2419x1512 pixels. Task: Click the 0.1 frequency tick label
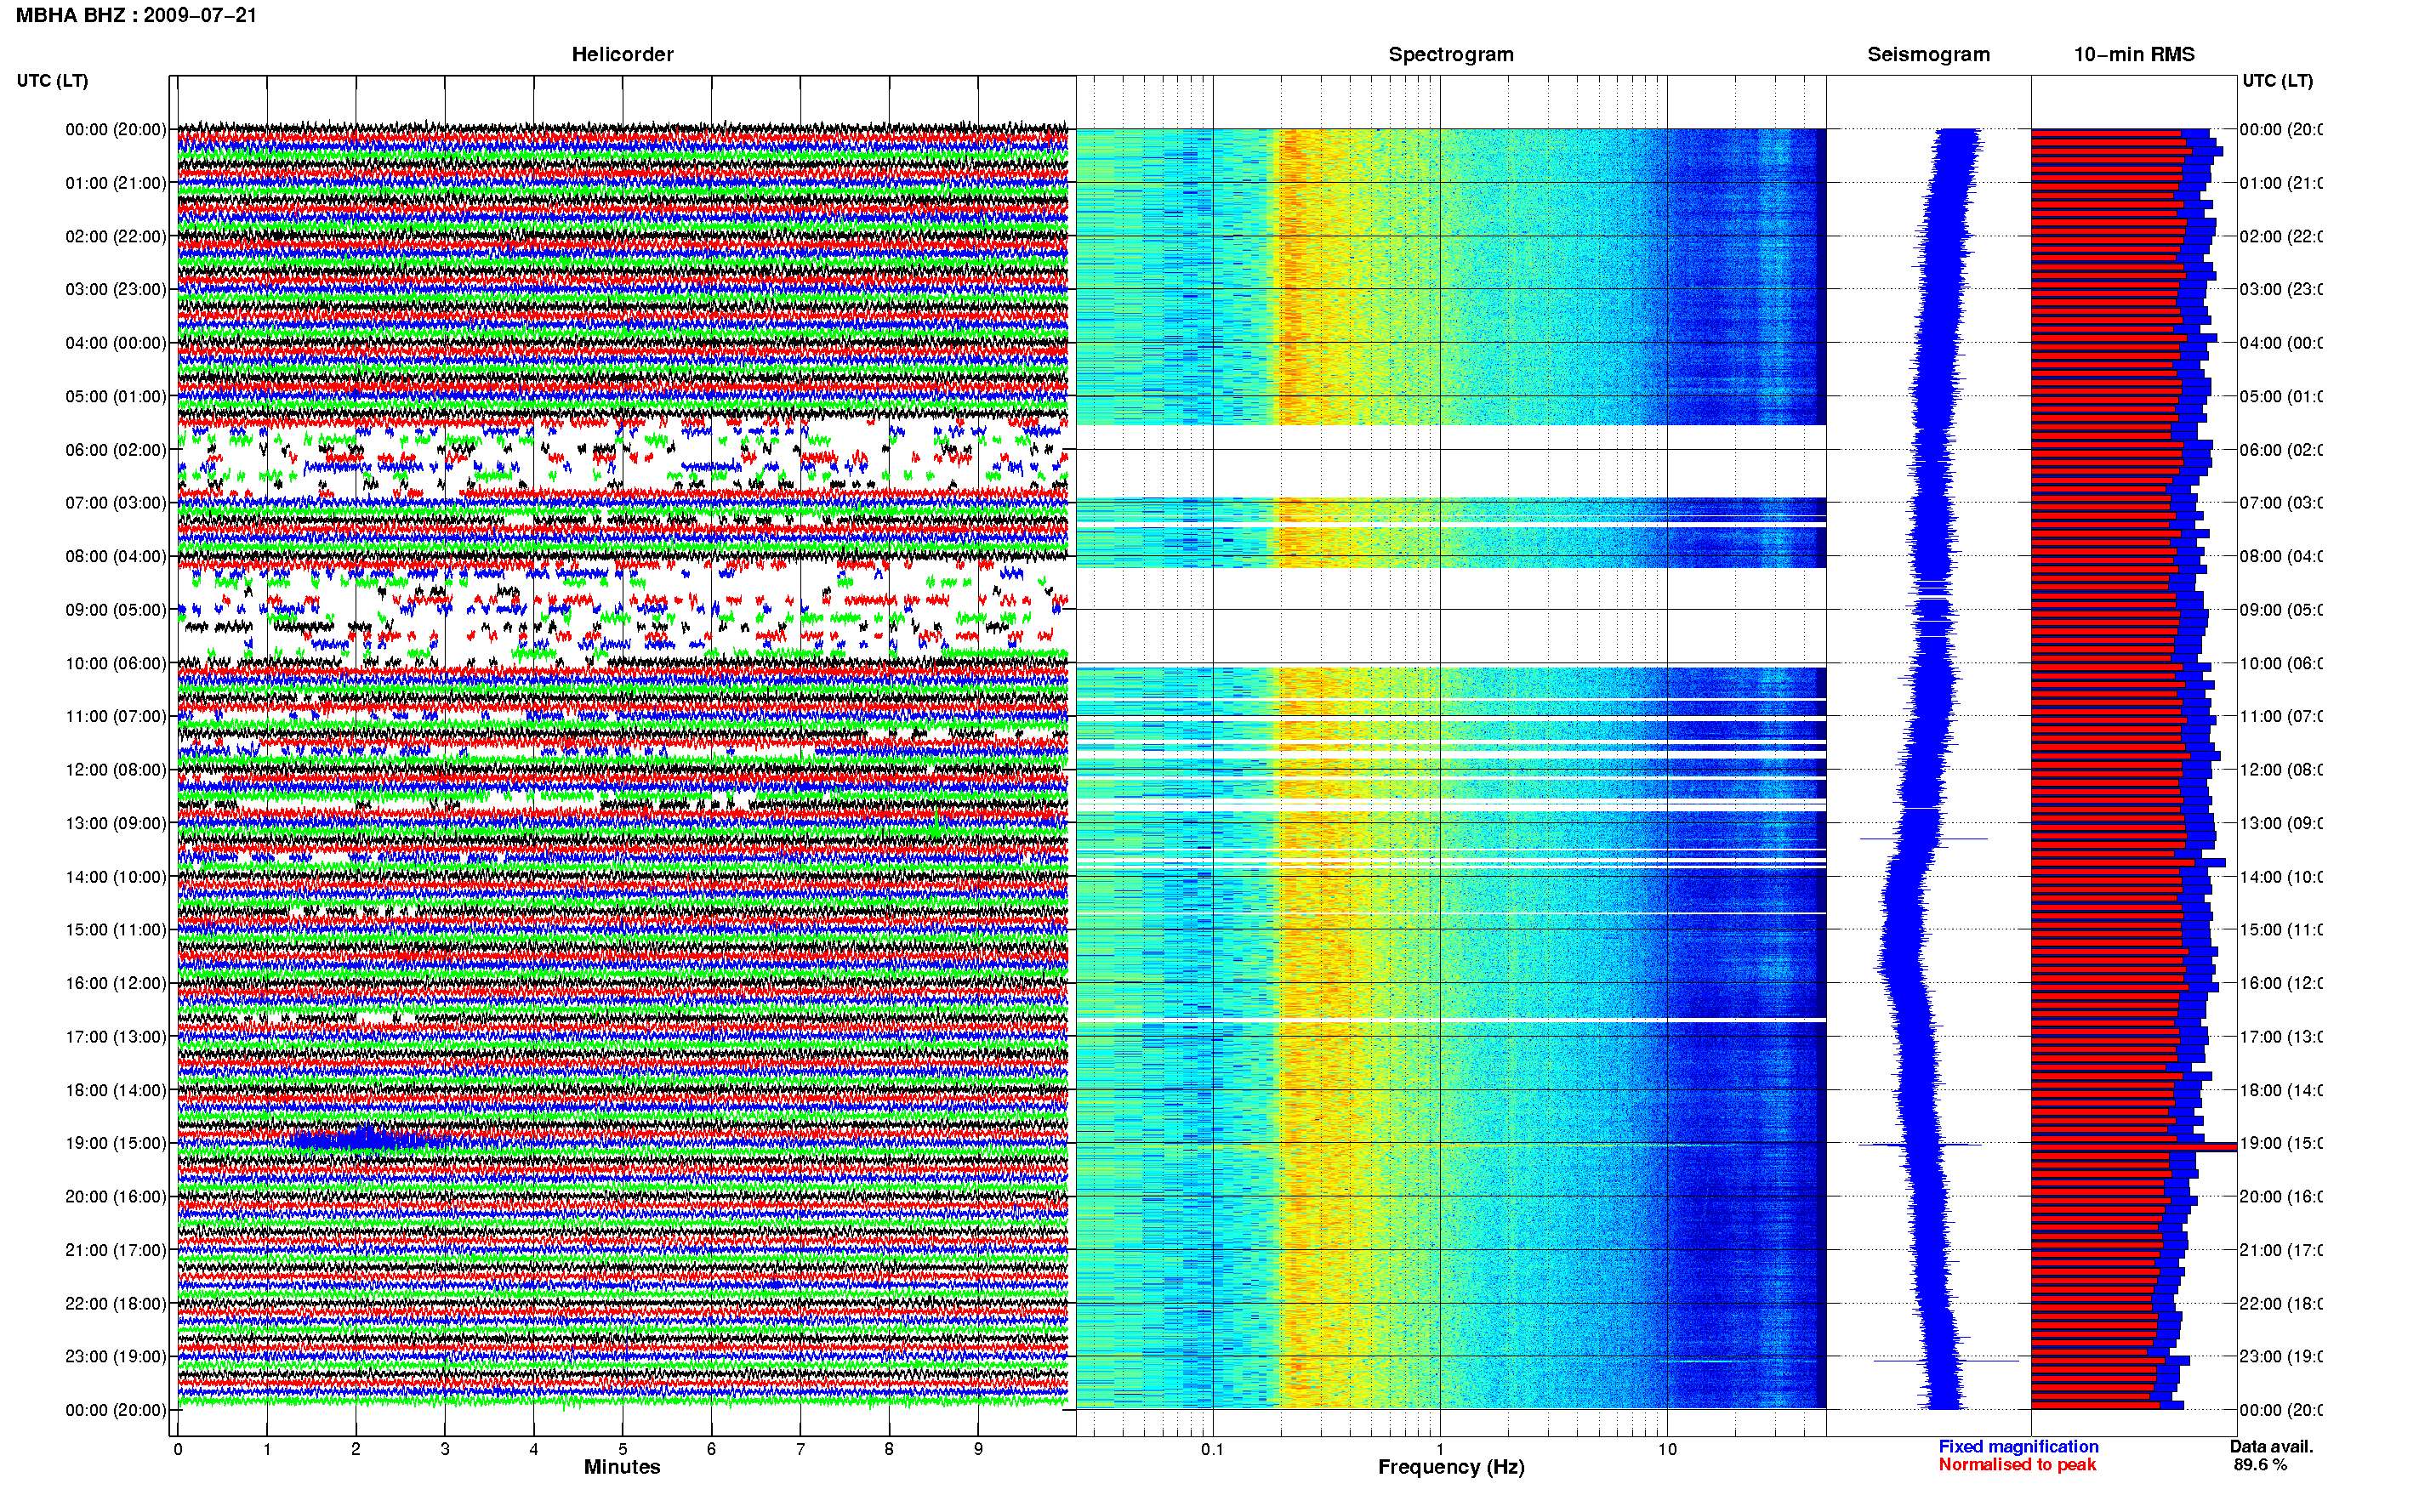pyautogui.click(x=1212, y=1449)
